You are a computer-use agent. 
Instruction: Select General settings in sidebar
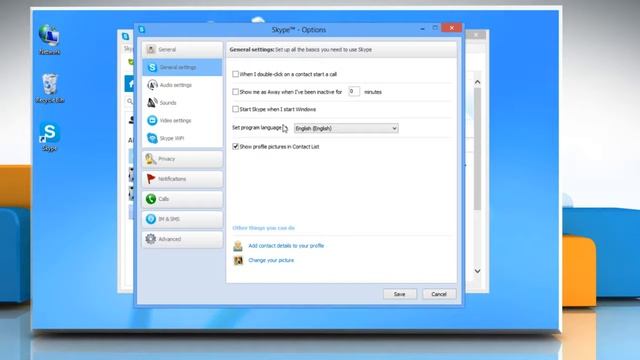coord(182,67)
